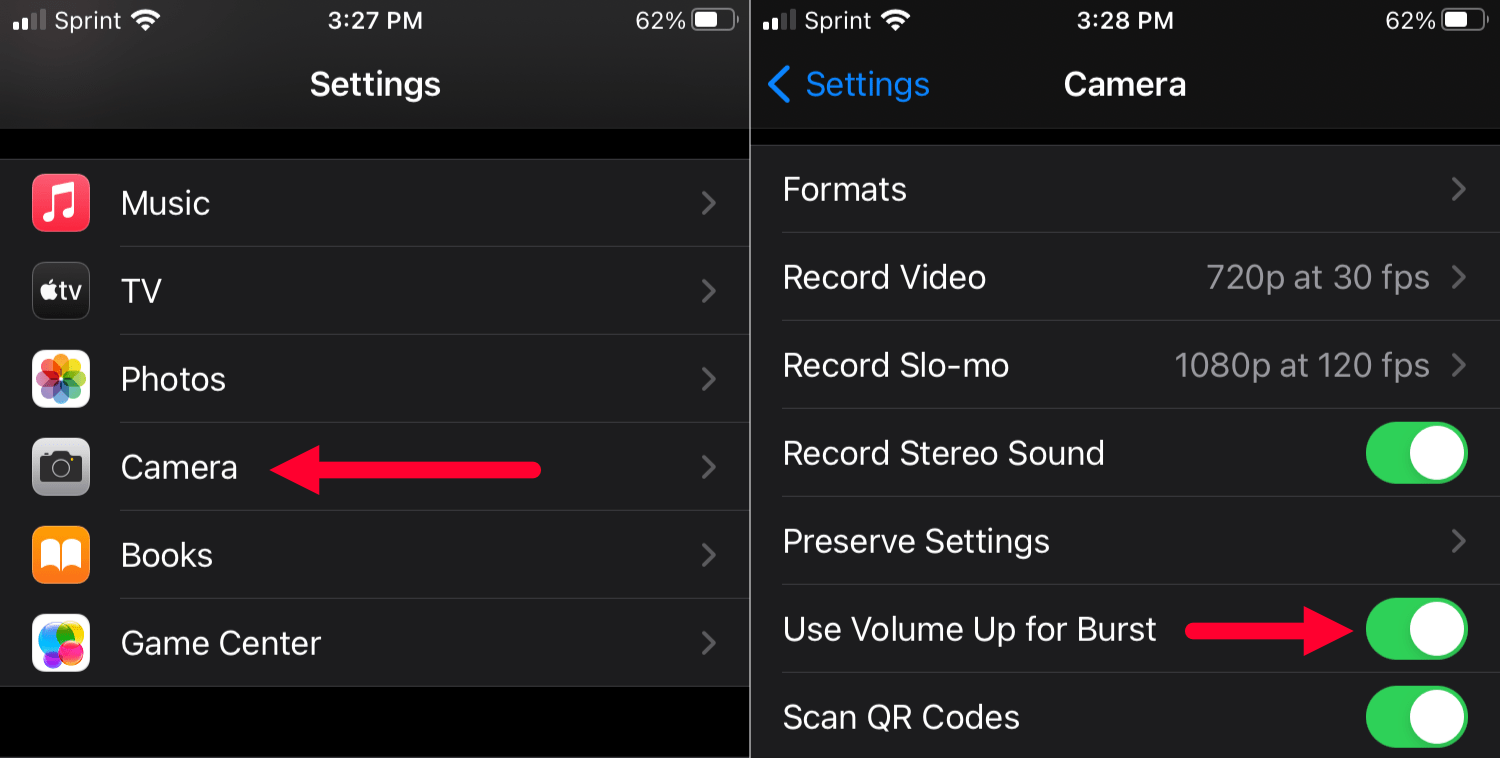This screenshot has height=758, width=1500.
Task: Tap the Camera app icon
Action: click(60, 467)
